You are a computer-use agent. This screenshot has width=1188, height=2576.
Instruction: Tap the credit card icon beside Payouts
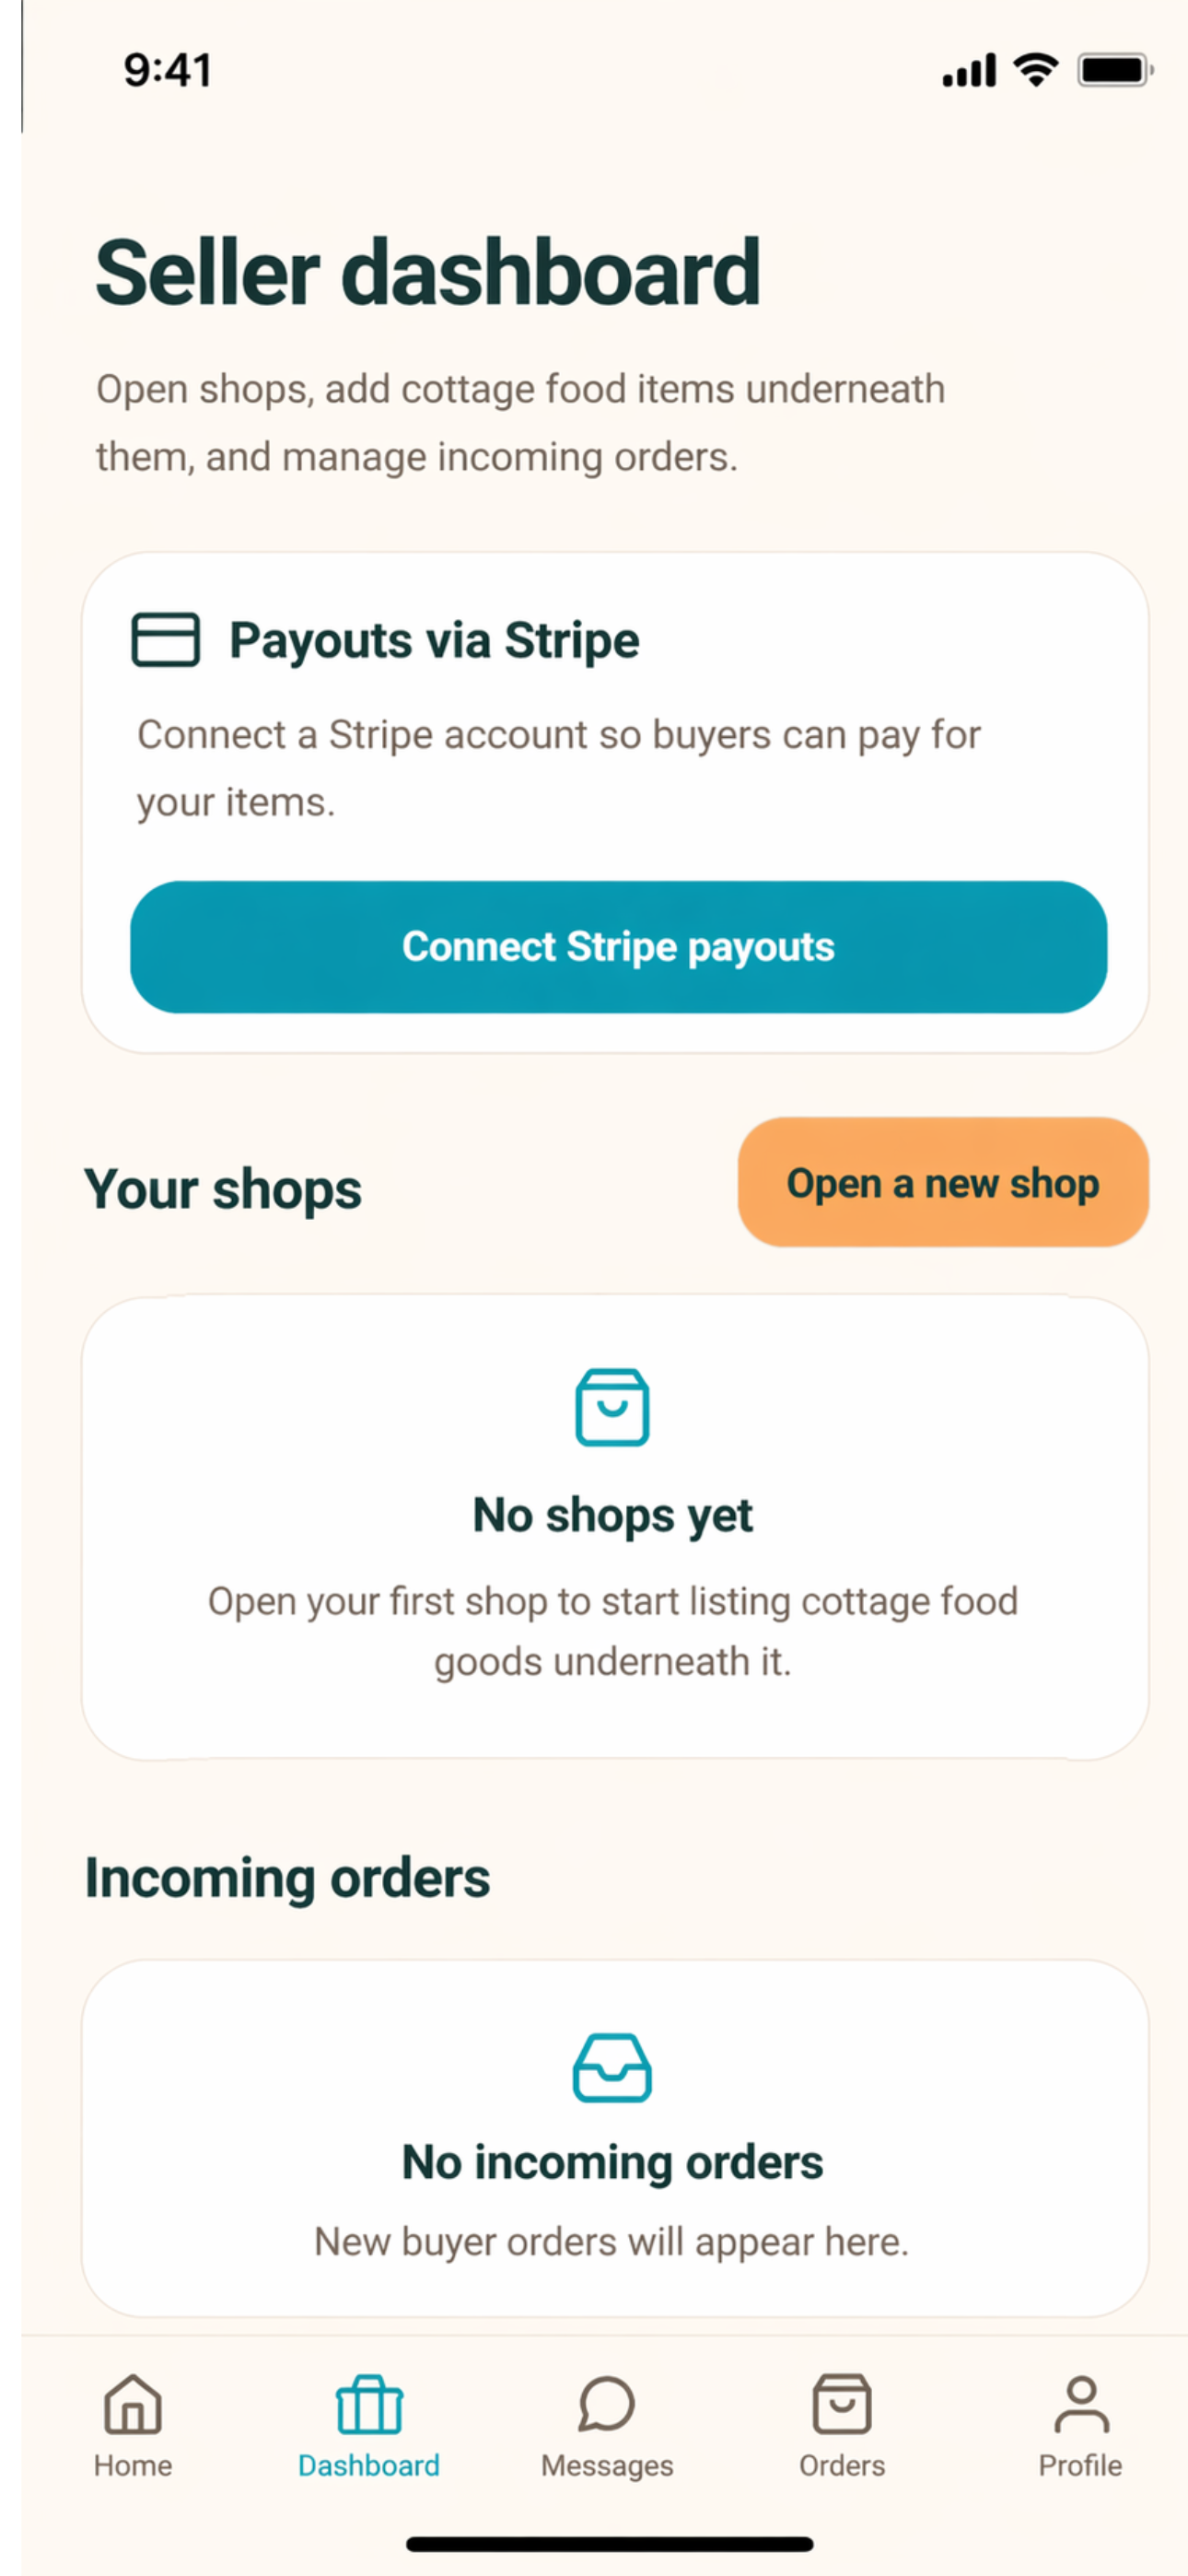pos(165,639)
